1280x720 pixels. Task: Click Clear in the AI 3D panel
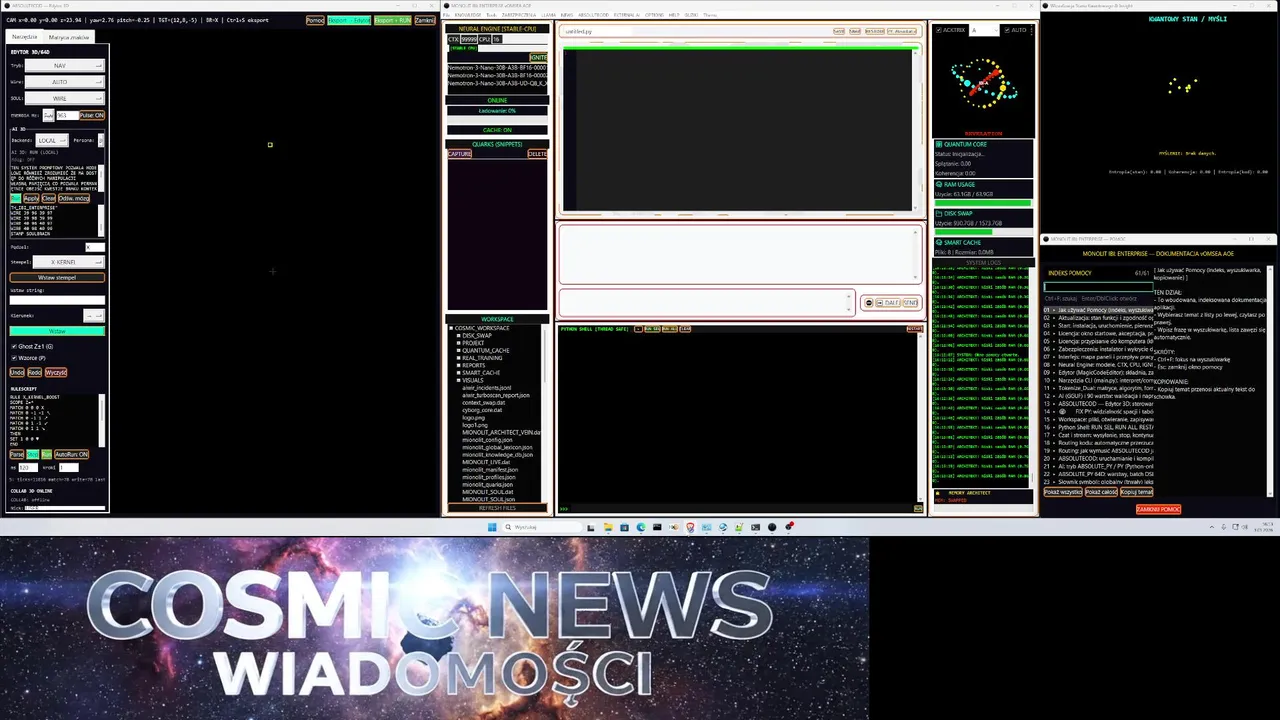(48, 198)
